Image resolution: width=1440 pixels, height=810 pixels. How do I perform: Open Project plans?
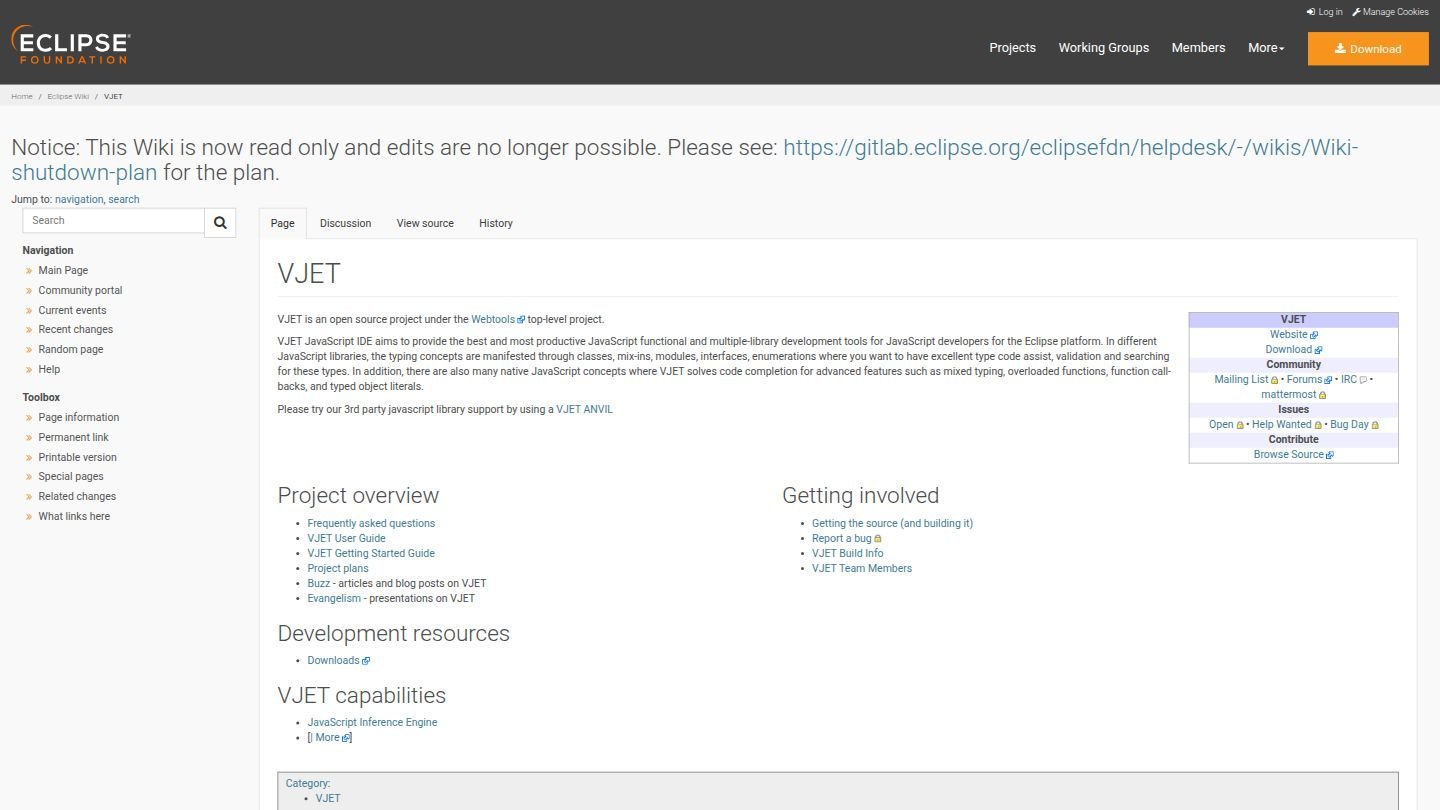click(338, 568)
